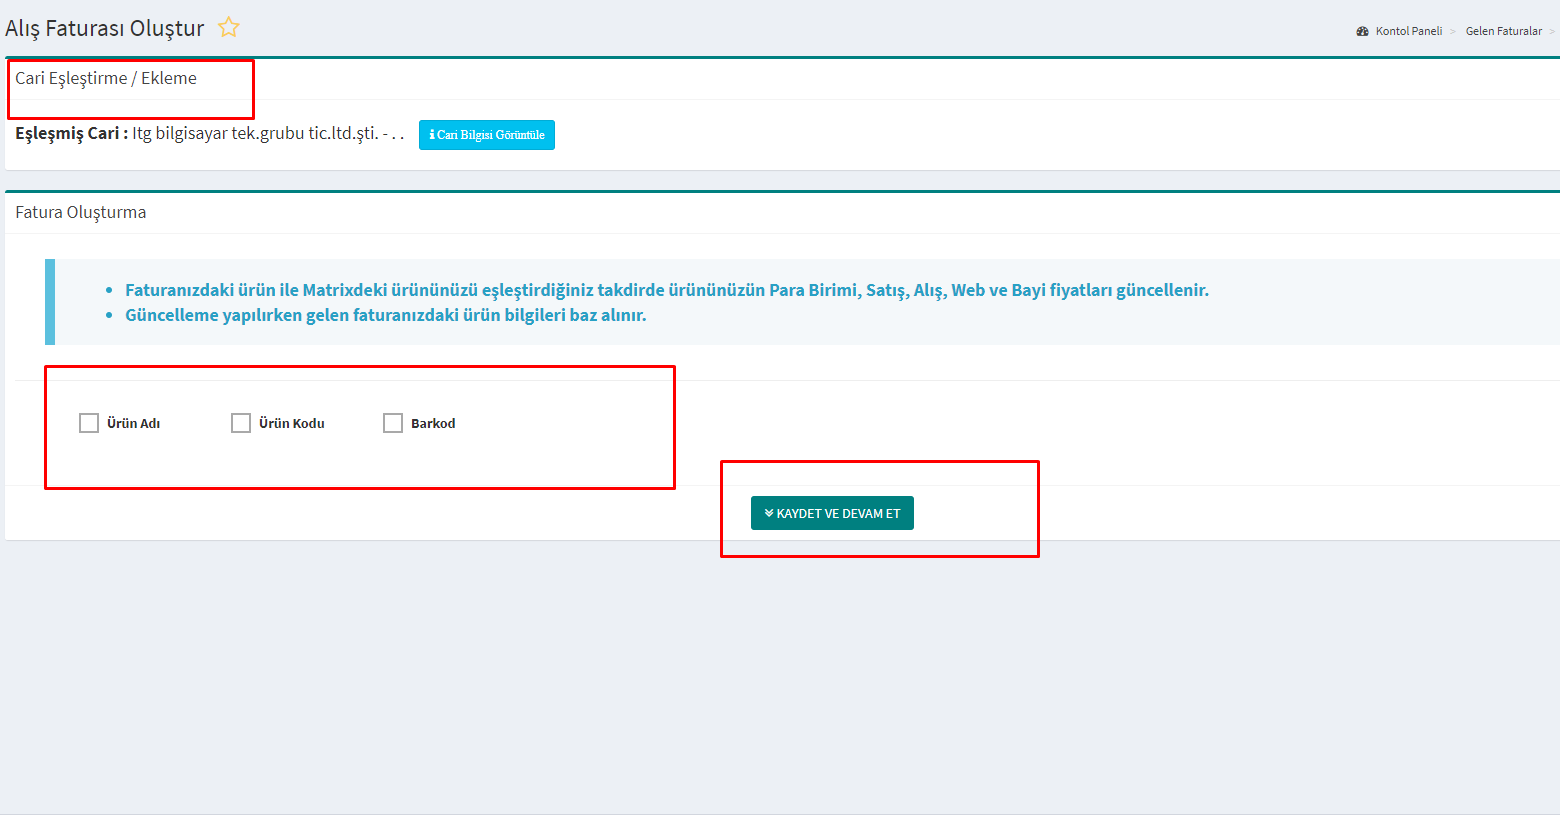Click the dashboard gauge icon in breadcrumb
Image resolution: width=1560 pixels, height=824 pixels.
pyautogui.click(x=1362, y=31)
